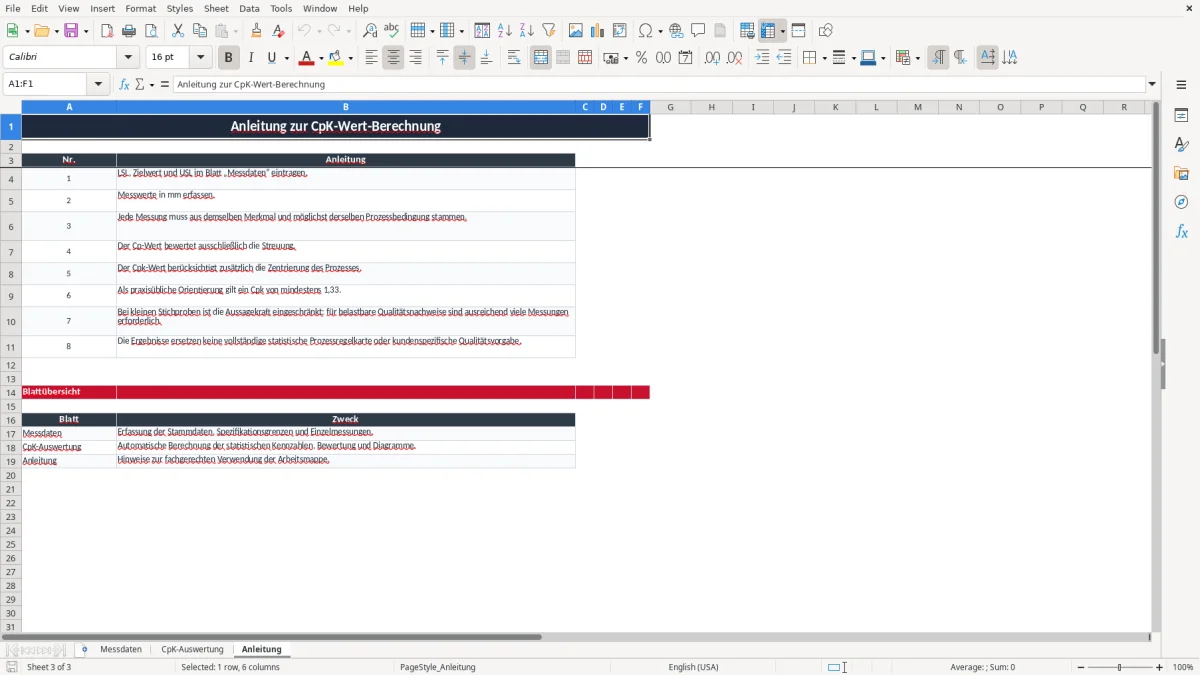Switch to the Messdaten sheet tab
This screenshot has height=675, width=1200.
pyautogui.click(x=121, y=649)
